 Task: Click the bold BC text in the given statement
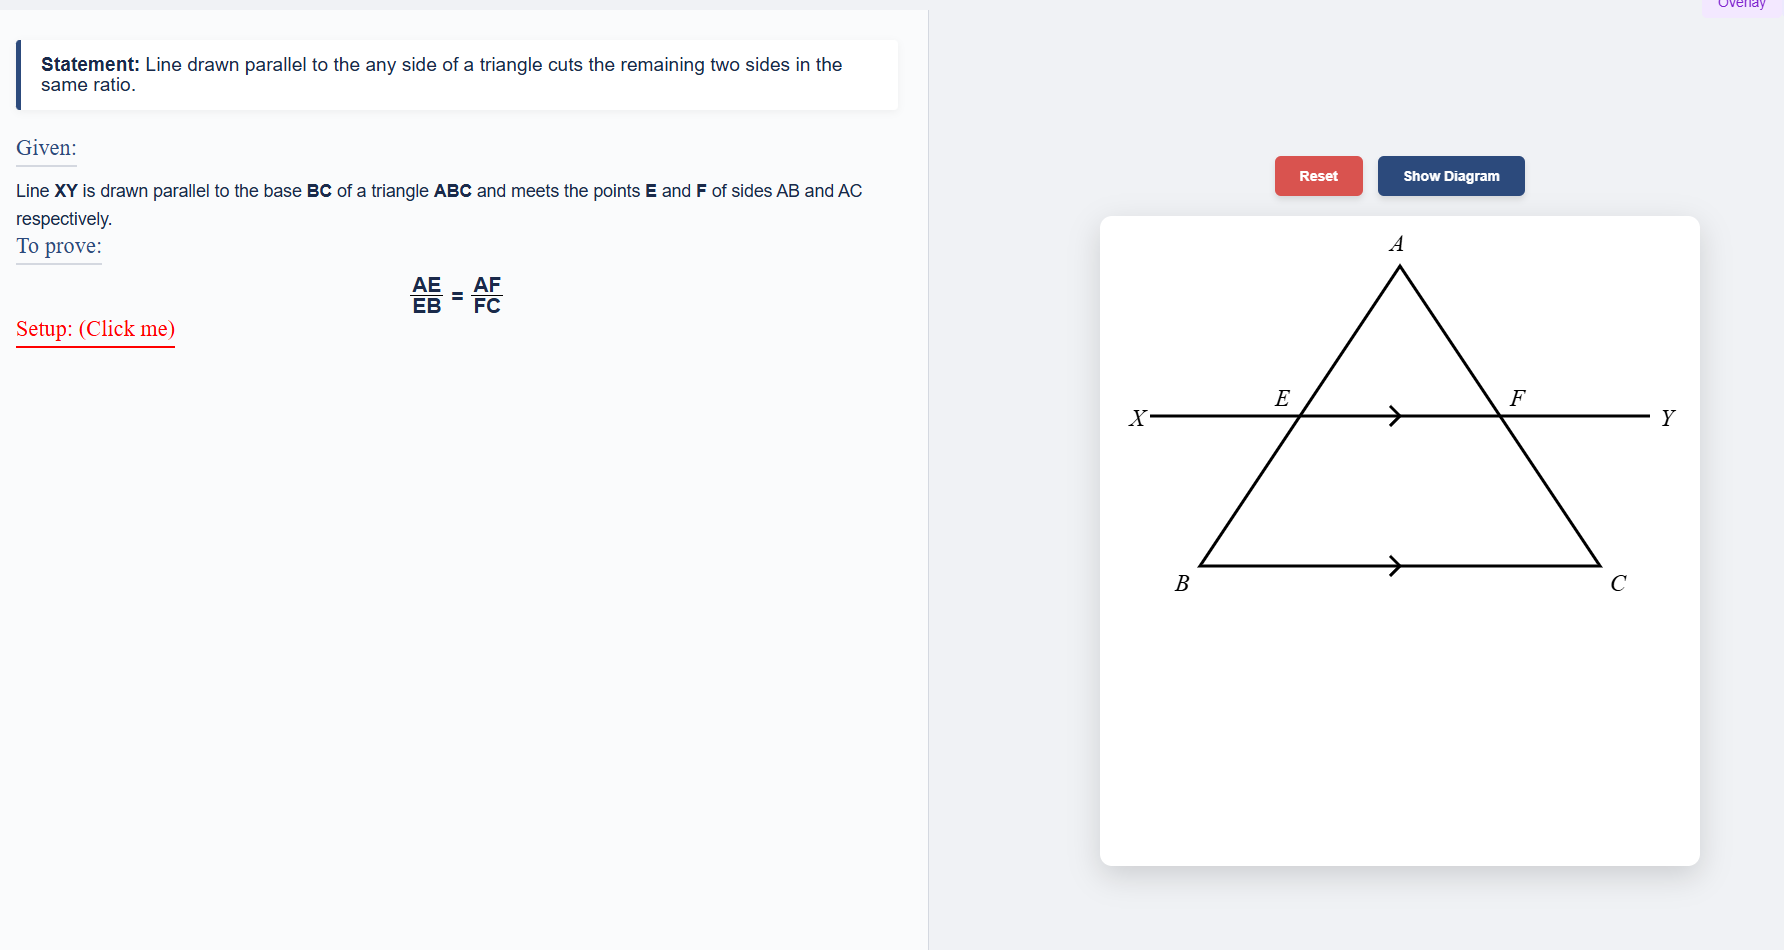318,190
